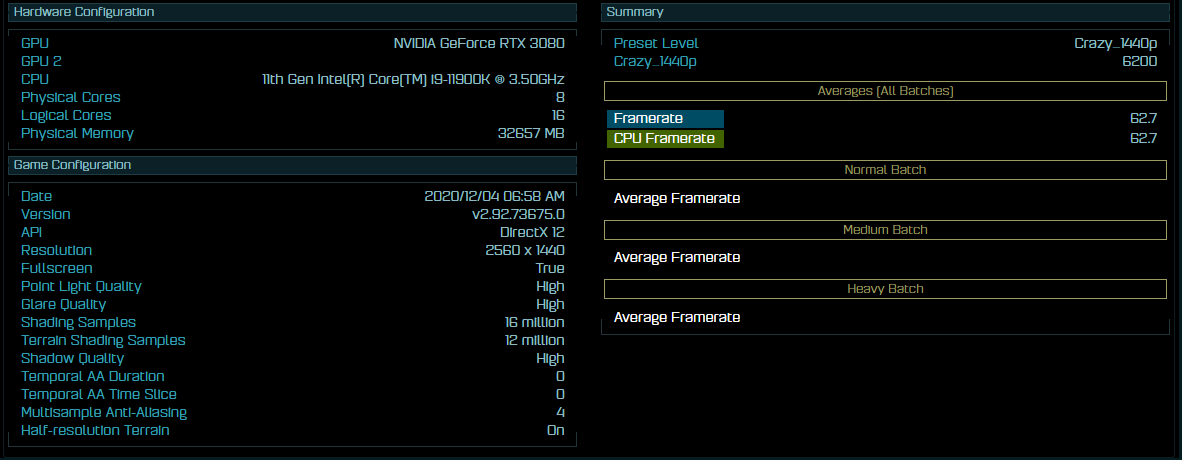This screenshot has width=1182, height=460.
Task: Click the Glare Quality label
Action: [x=63, y=305]
